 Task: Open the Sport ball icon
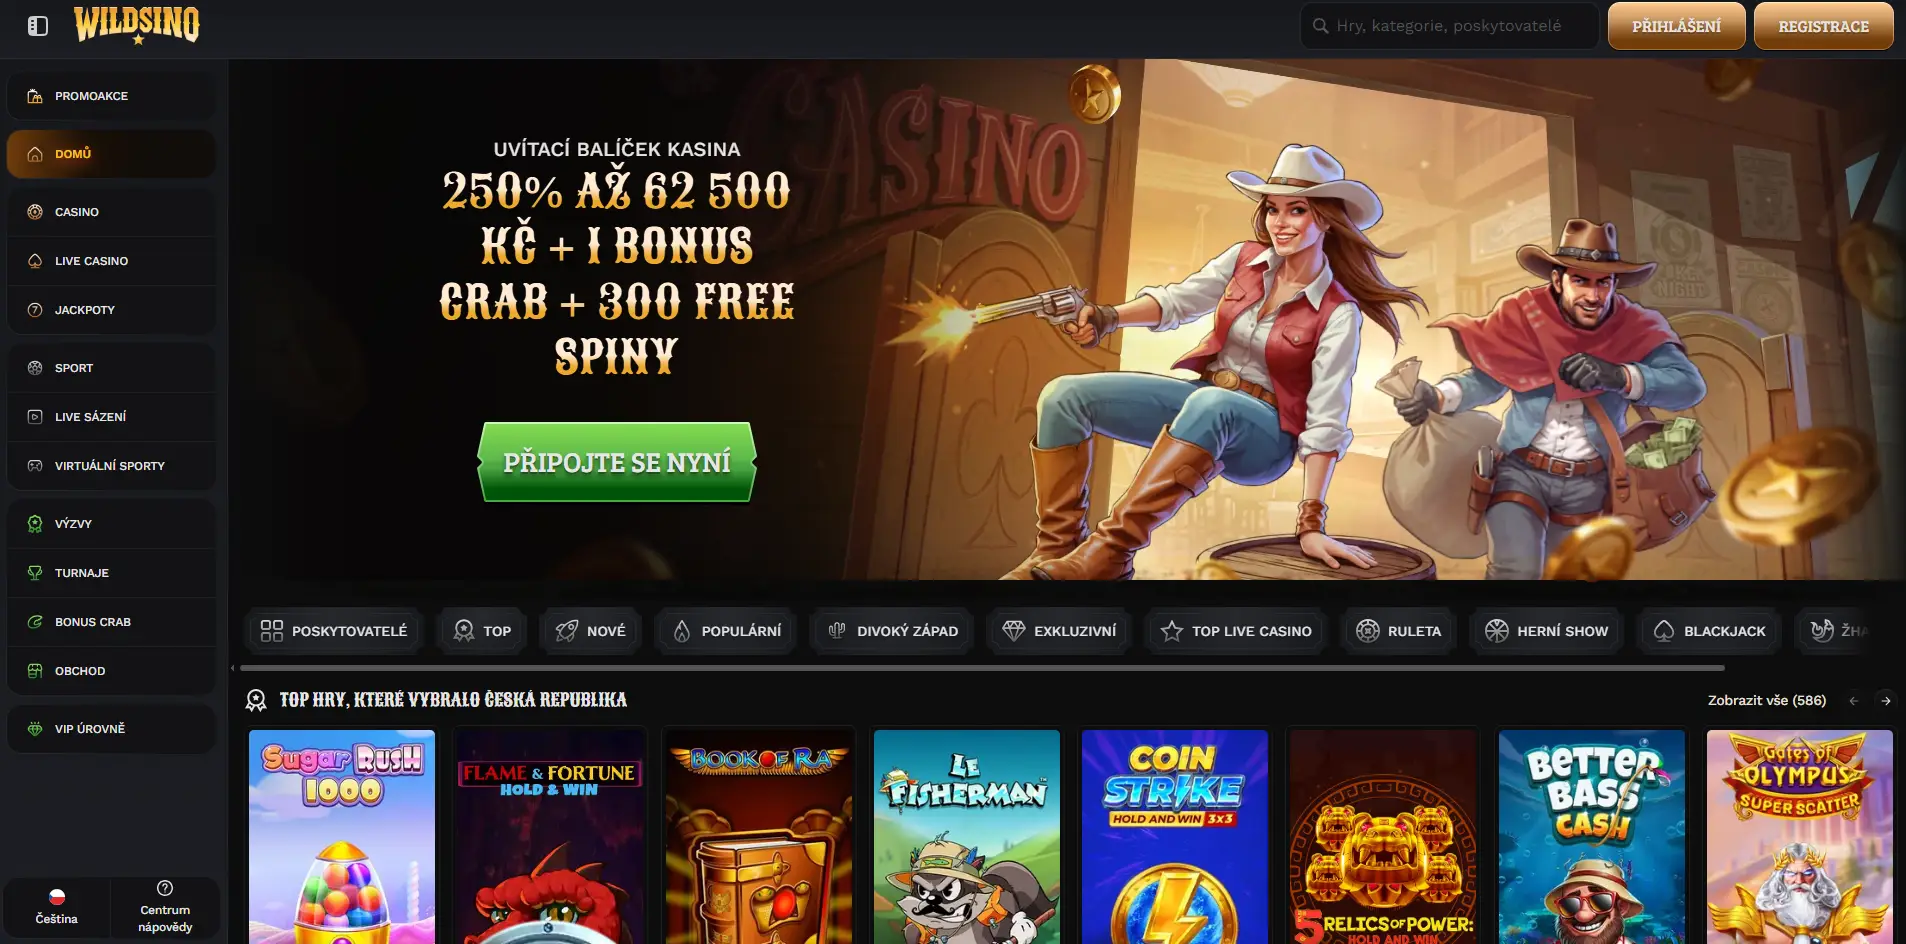pyautogui.click(x=35, y=368)
